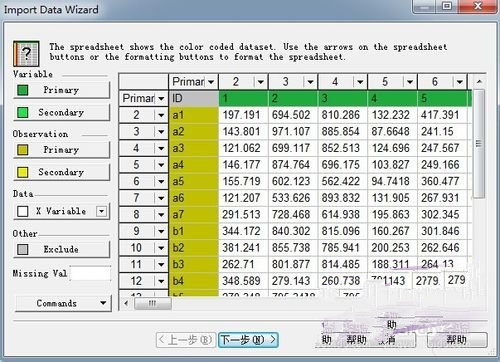This screenshot has width=500, height=362.
Task: Click the maximize button in title bar
Action: click(447, 6)
